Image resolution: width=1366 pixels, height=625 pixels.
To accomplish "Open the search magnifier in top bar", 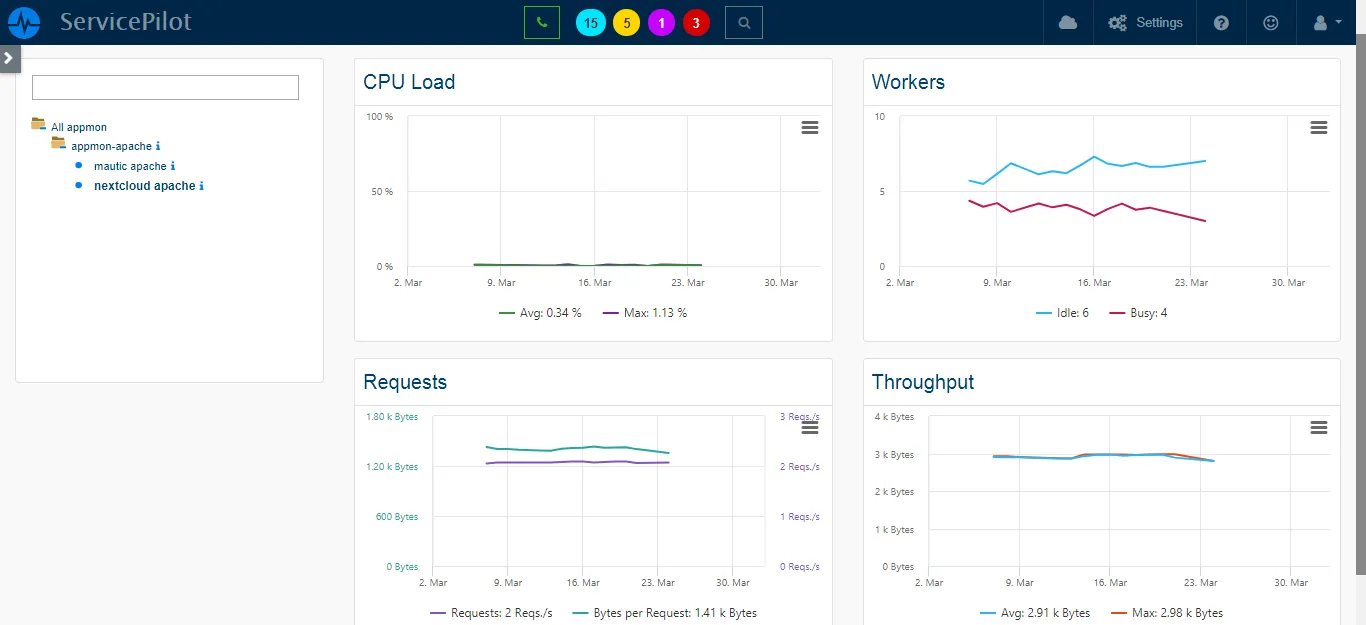I will pos(743,22).
